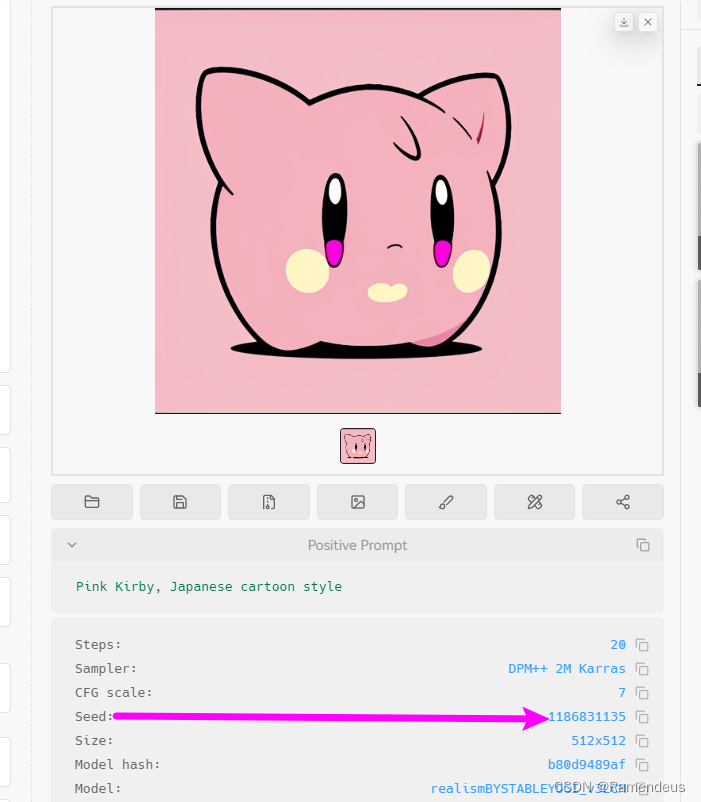Send image to inpaint with brush icon
Screen dimensions: 701x802
[446, 502]
